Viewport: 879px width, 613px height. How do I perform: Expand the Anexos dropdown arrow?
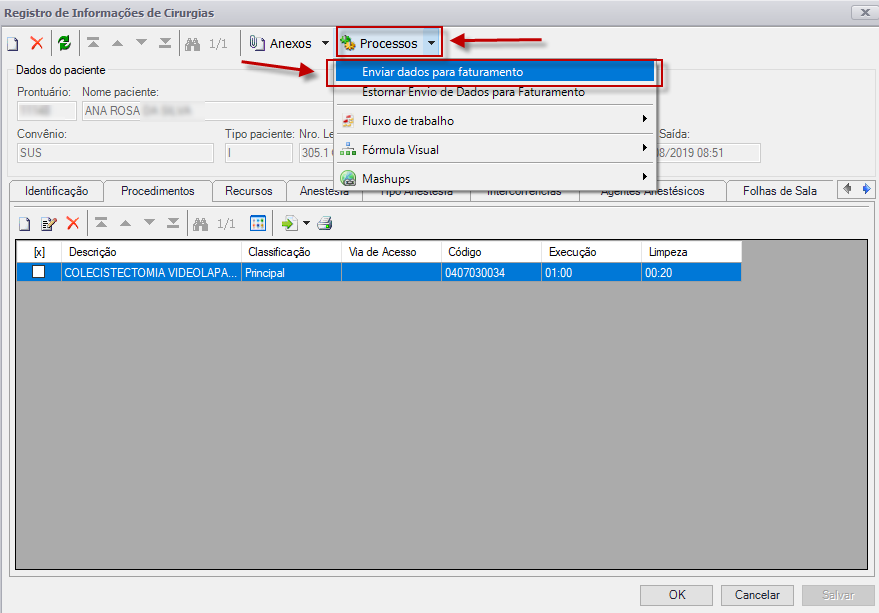pyautogui.click(x=325, y=43)
